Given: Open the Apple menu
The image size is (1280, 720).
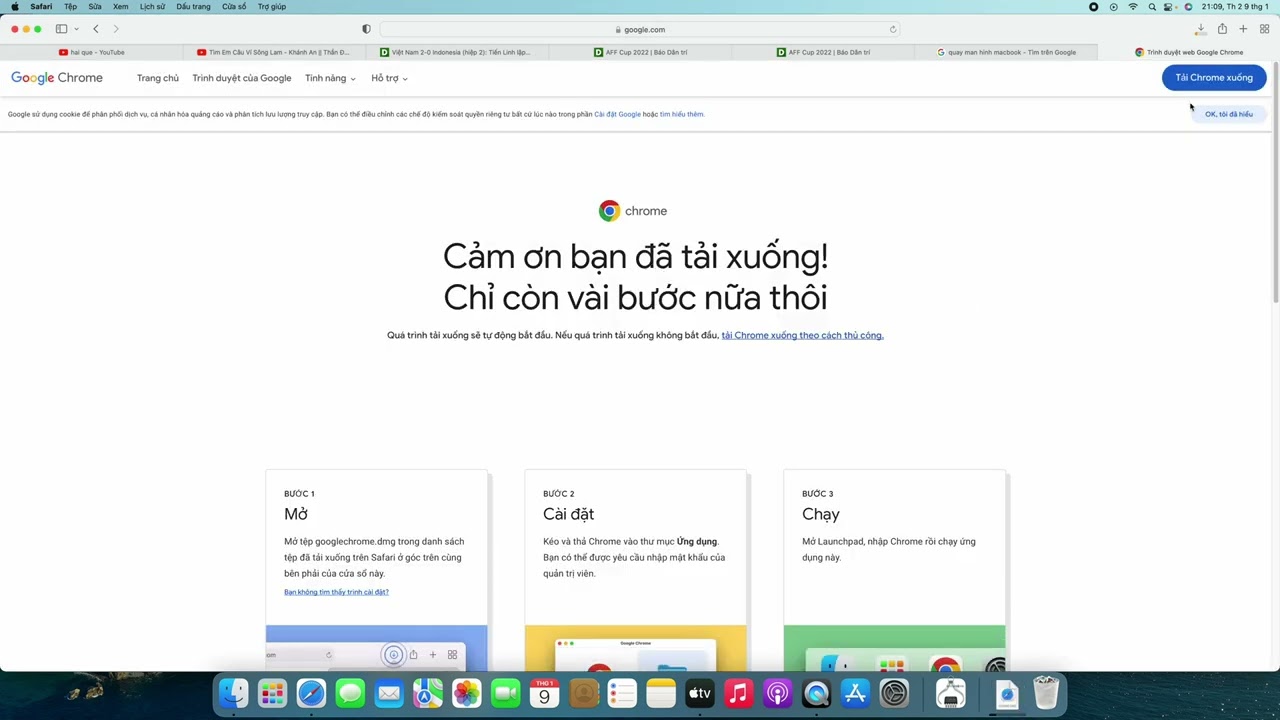Looking at the screenshot, I should pyautogui.click(x=14, y=6).
